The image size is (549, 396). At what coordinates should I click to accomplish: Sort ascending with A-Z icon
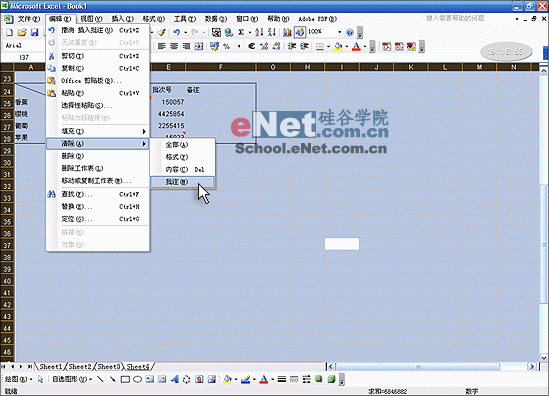(x=259, y=32)
